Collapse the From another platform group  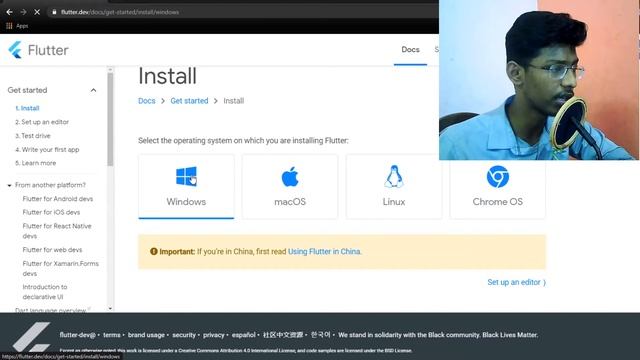(x=9, y=185)
